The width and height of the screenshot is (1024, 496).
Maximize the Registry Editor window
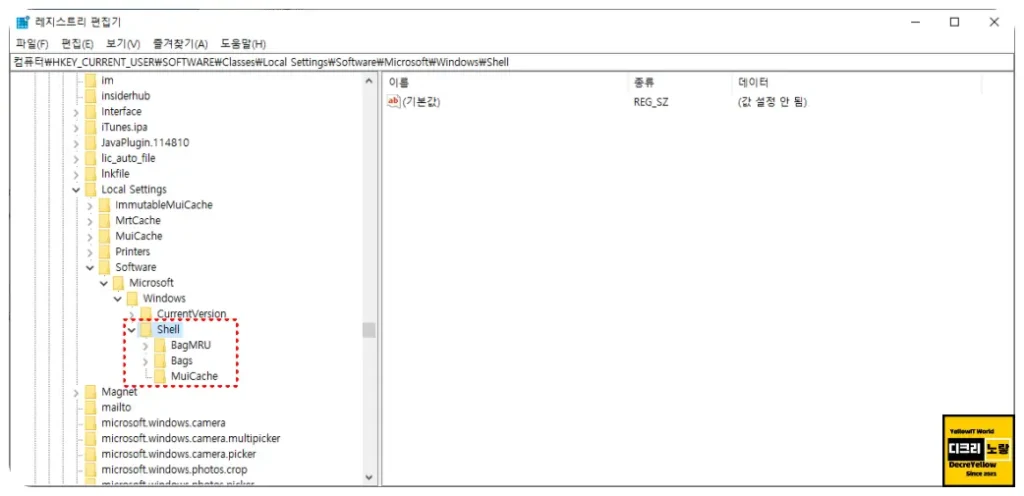(x=954, y=22)
